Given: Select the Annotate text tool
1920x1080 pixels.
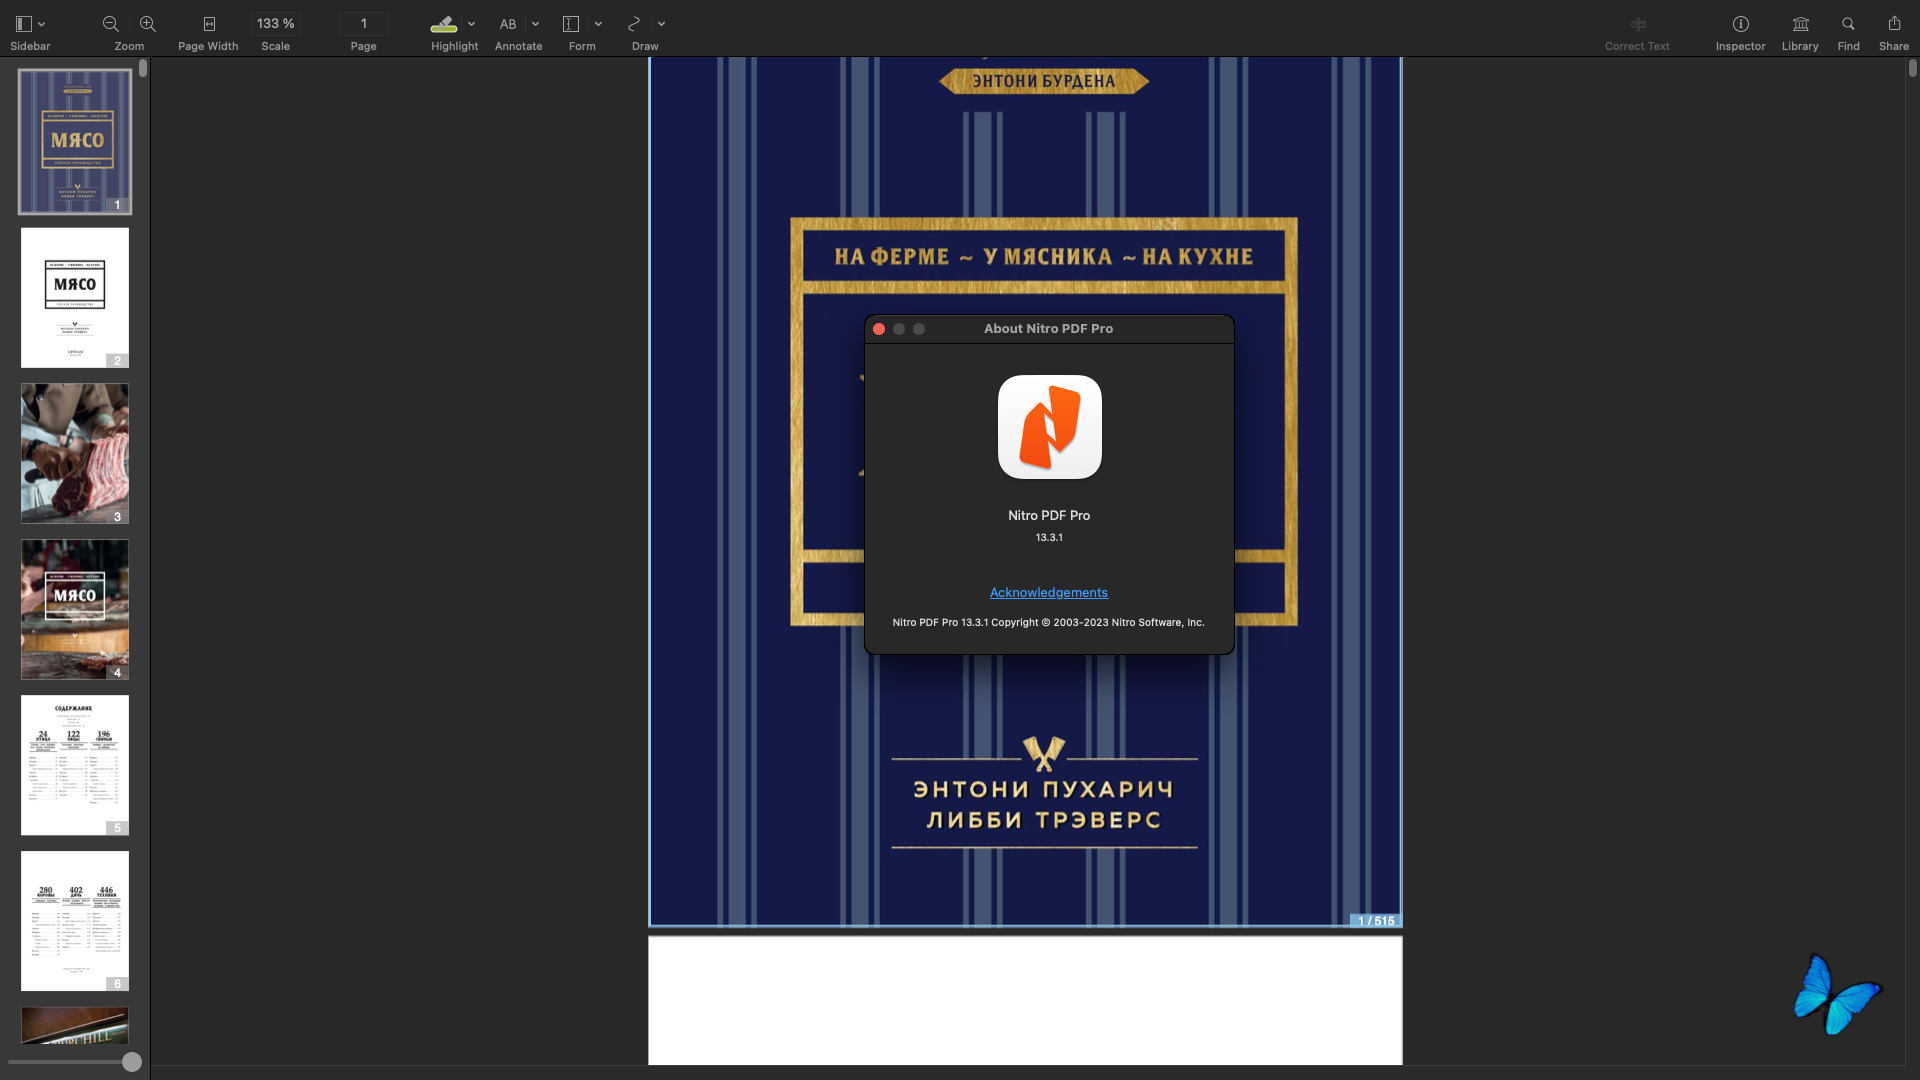Looking at the screenshot, I should pyautogui.click(x=508, y=24).
